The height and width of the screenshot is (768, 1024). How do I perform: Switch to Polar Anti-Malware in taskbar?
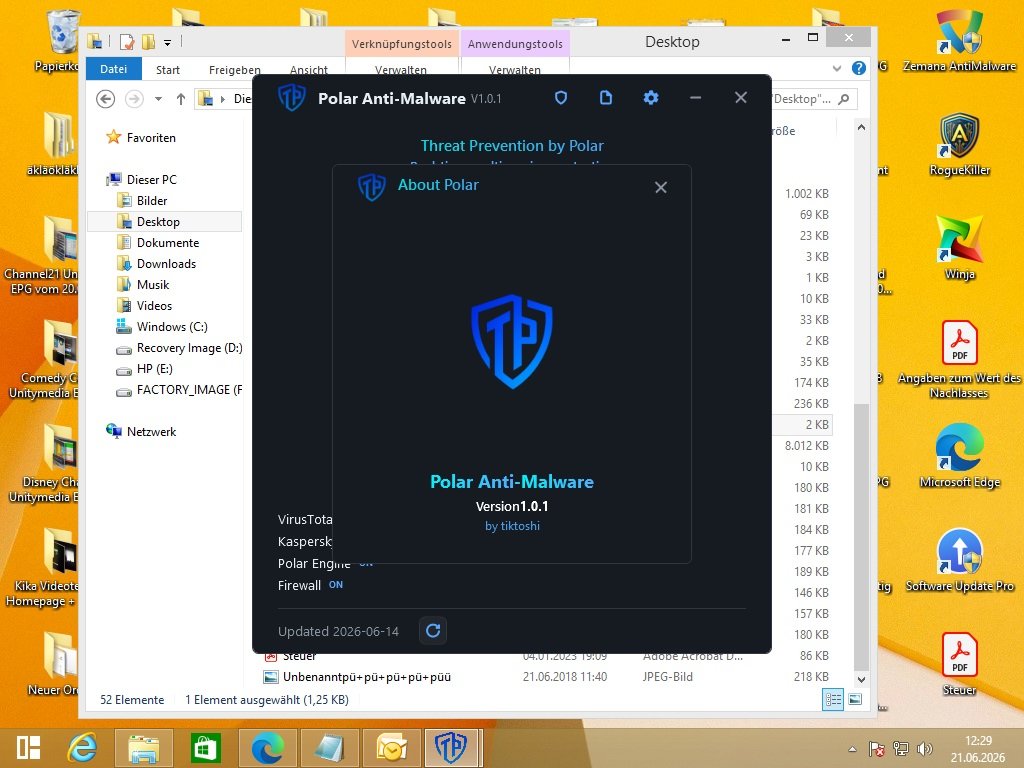(x=452, y=748)
